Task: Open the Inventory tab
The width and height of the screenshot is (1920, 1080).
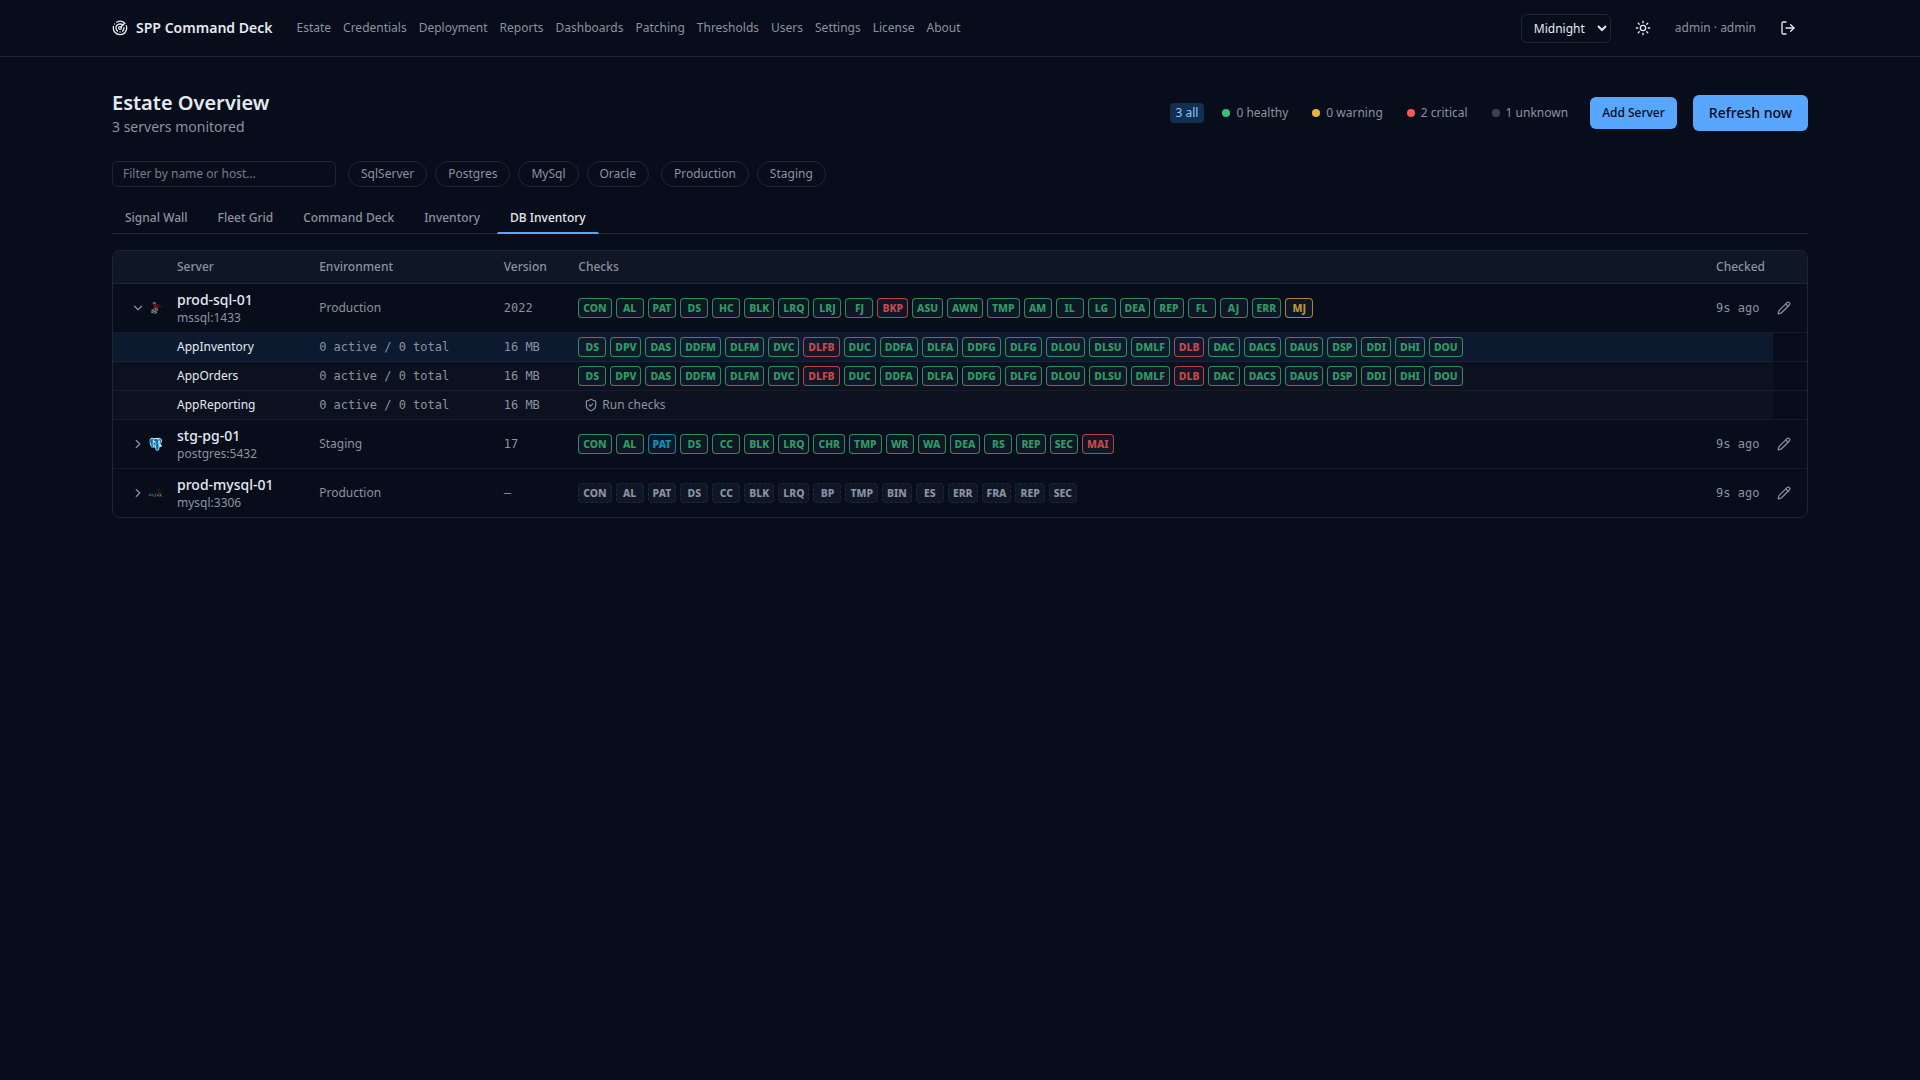Action: tap(452, 218)
